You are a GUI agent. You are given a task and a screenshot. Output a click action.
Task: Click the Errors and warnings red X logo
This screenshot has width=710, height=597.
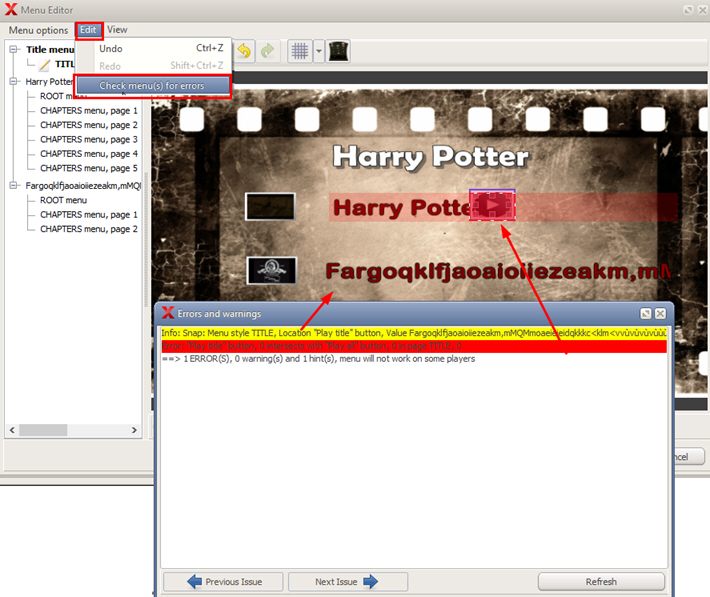[168, 313]
